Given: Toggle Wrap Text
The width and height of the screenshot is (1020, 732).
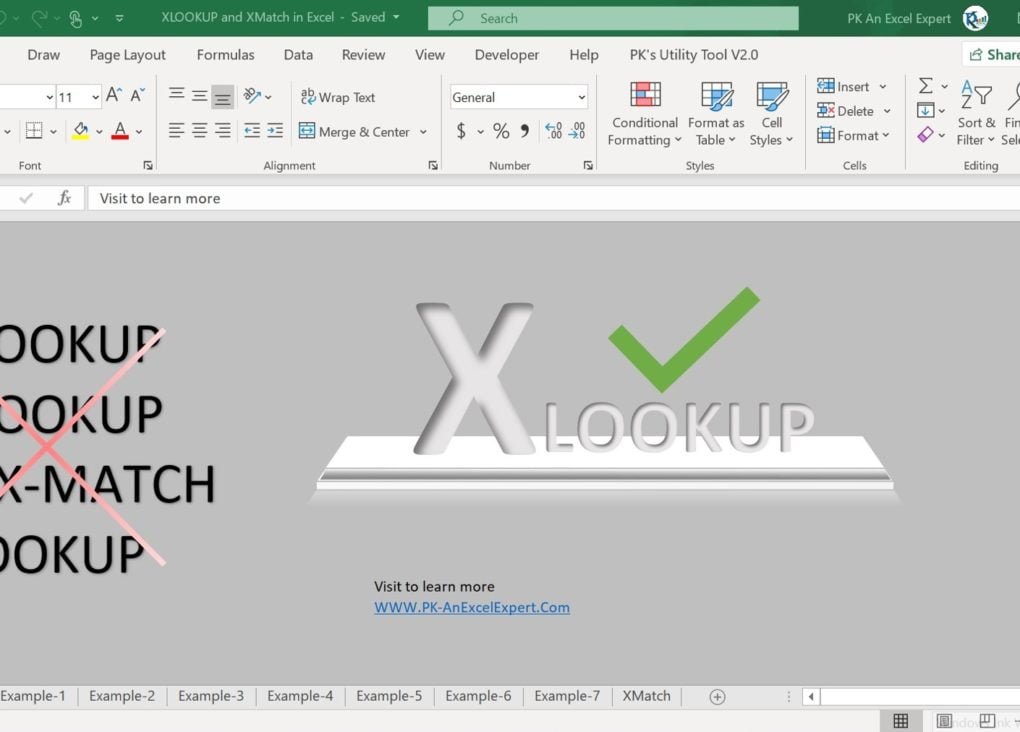Looking at the screenshot, I should click(338, 97).
